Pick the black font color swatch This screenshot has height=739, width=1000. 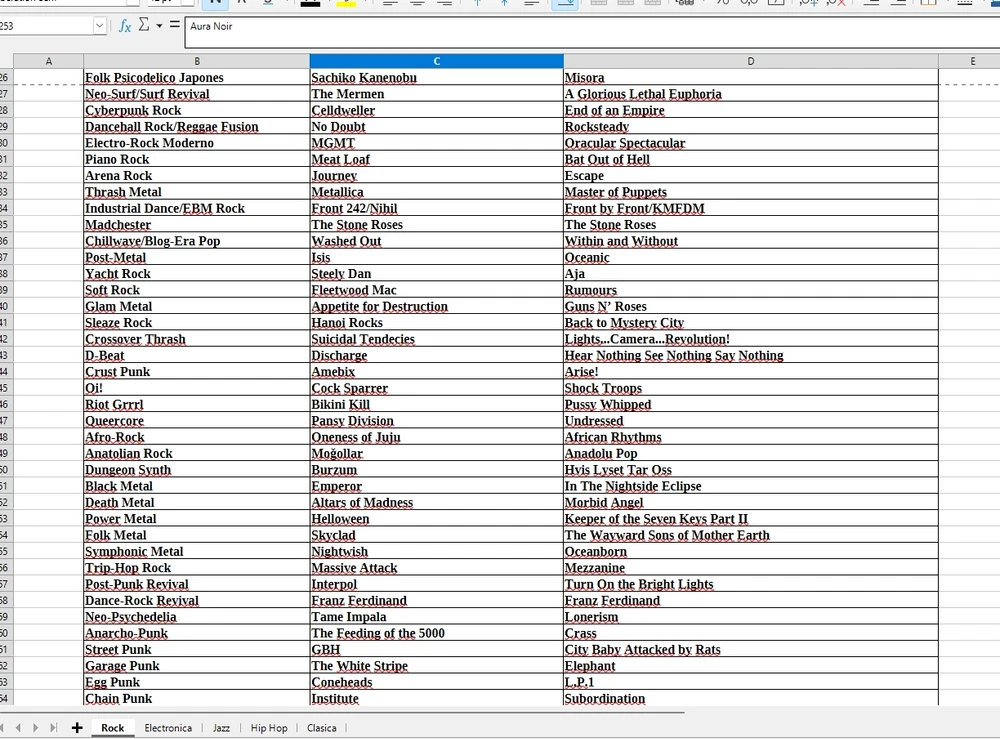(x=311, y=3)
